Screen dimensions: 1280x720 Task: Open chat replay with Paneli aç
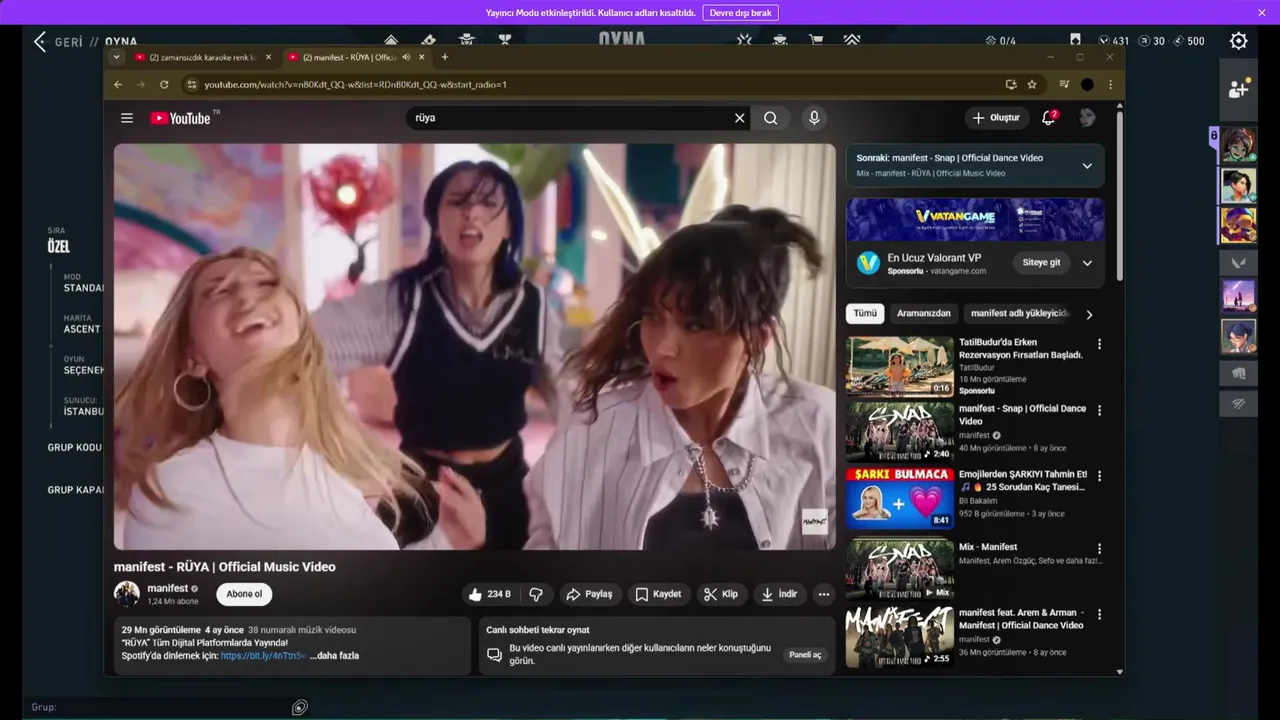805,655
